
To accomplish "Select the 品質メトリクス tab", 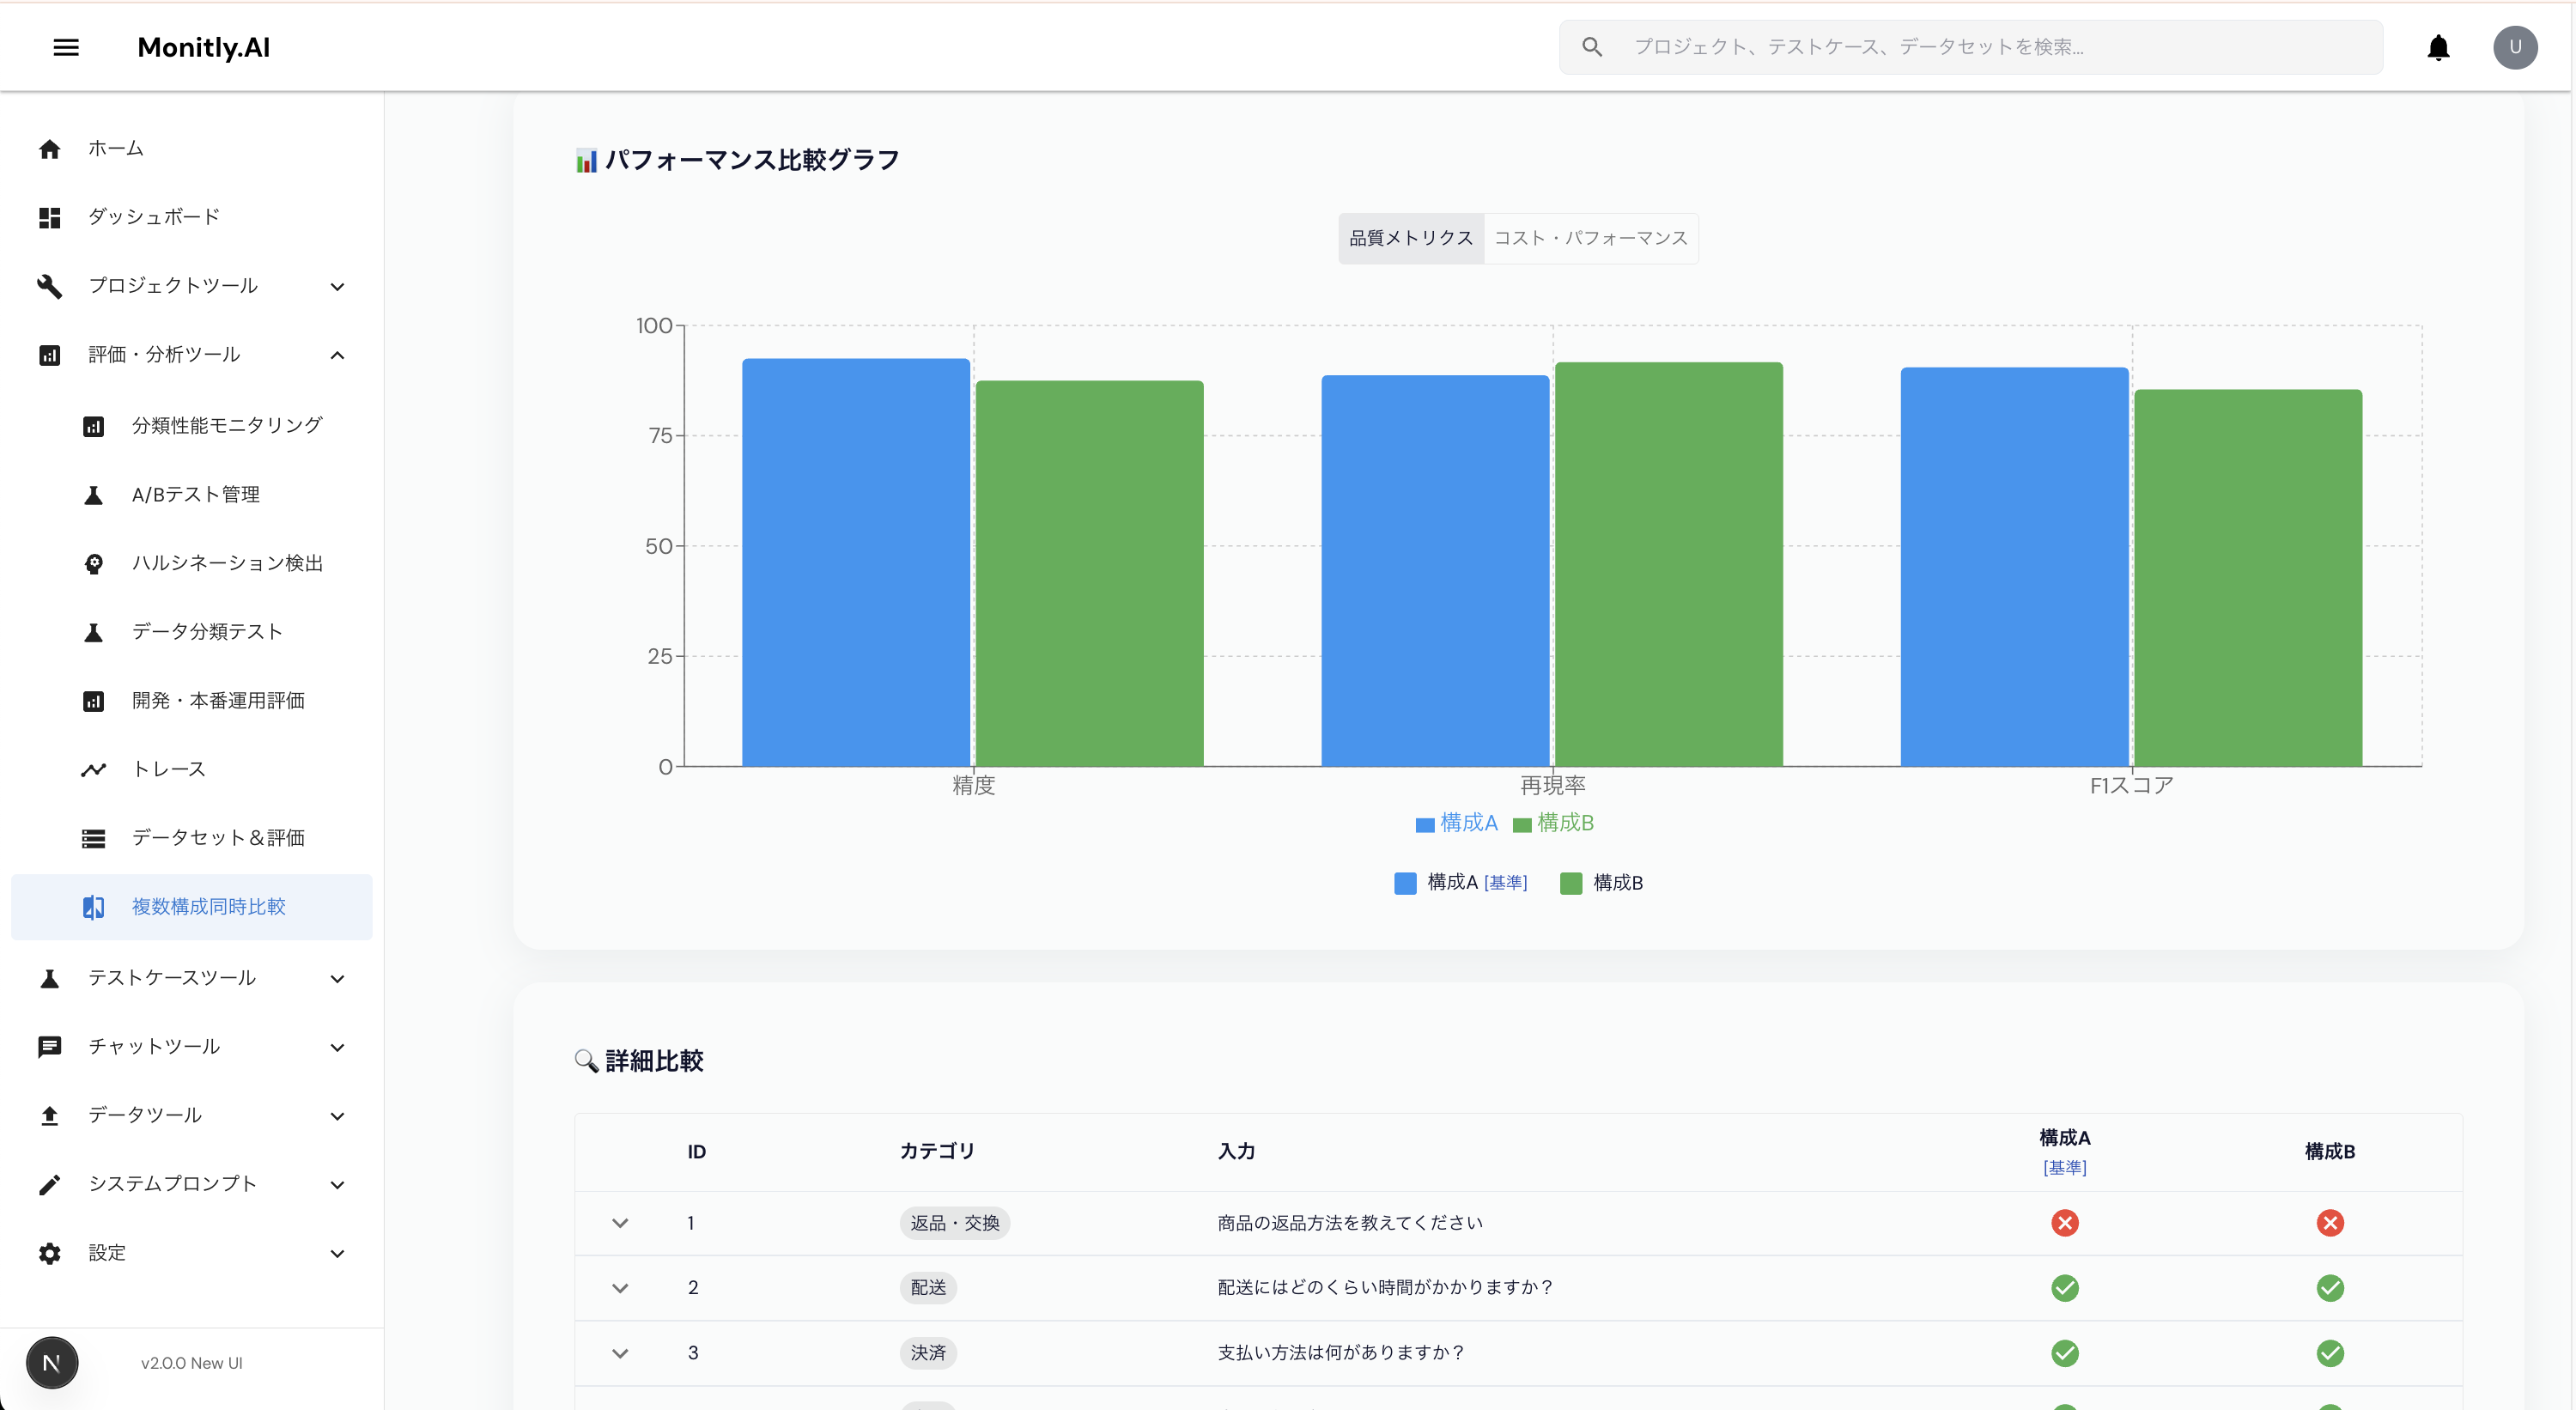I will pos(1410,238).
